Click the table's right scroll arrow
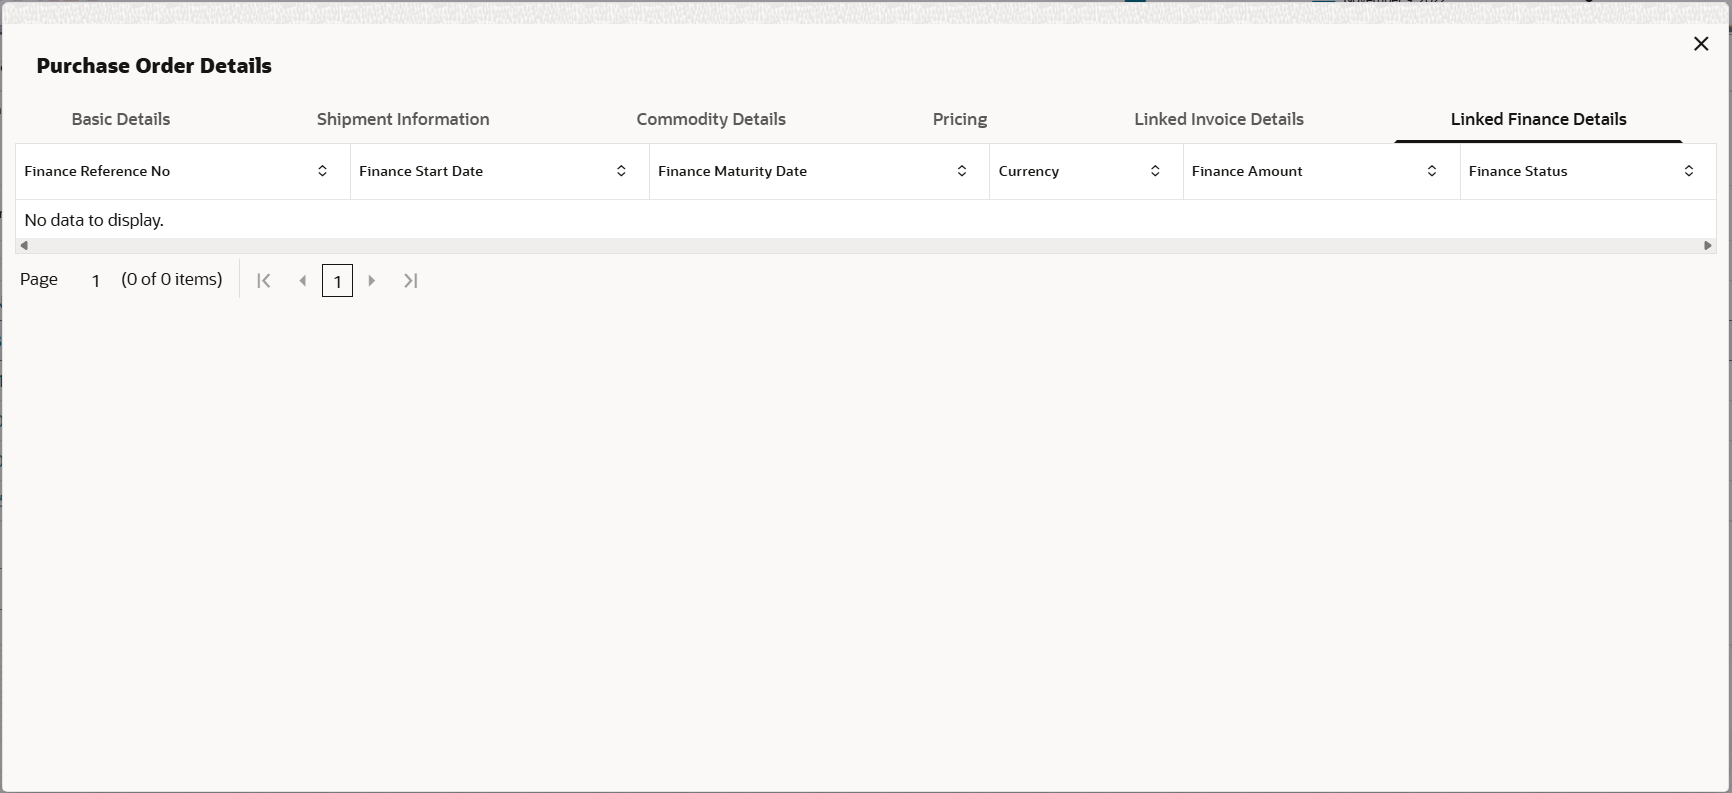 1708,246
